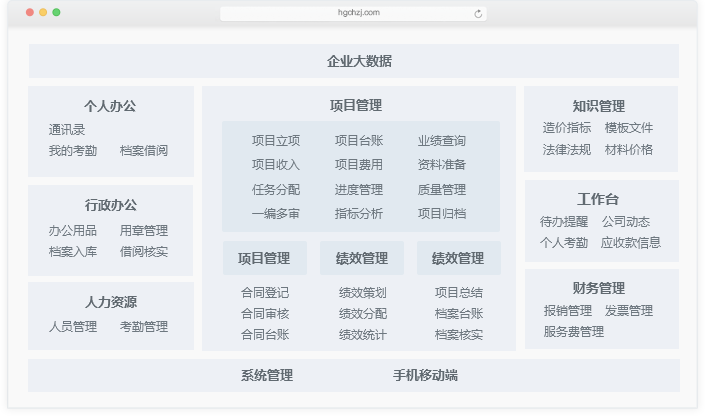Screen dimensions: 705x420
Task: Select 造价指标 under 知识管理
Action: (567, 128)
